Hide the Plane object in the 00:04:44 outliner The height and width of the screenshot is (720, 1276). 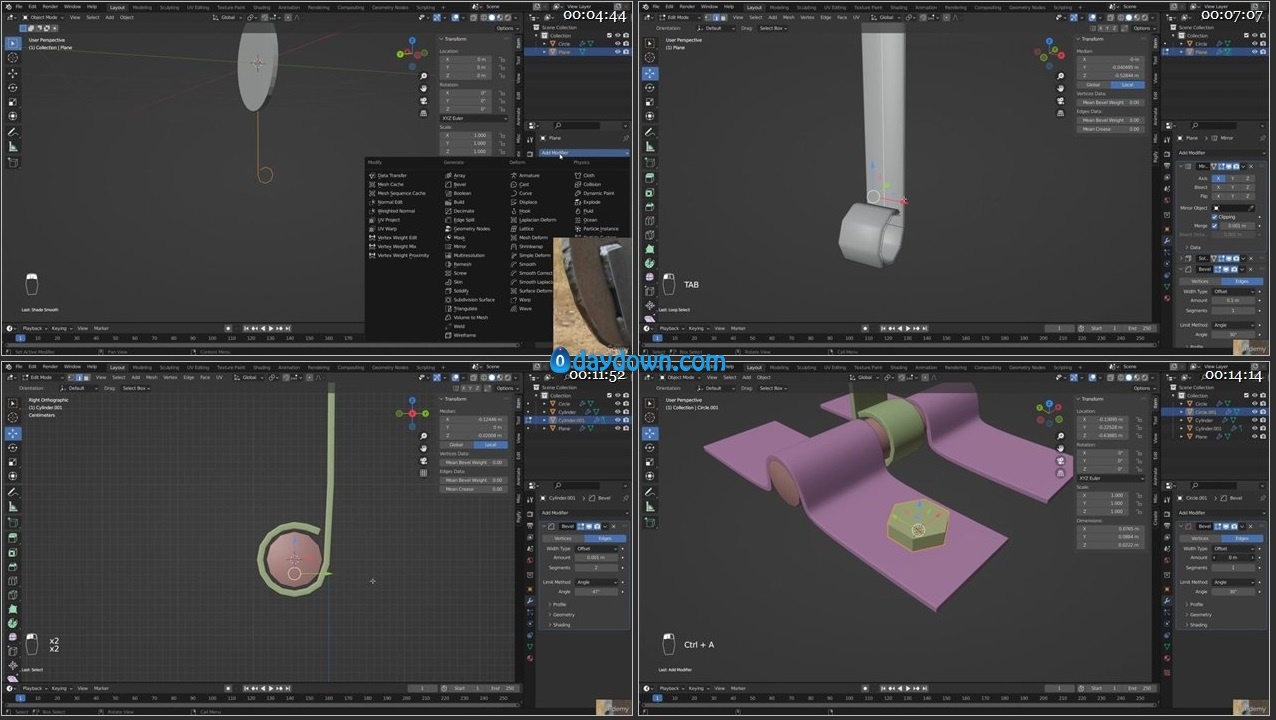[617, 52]
